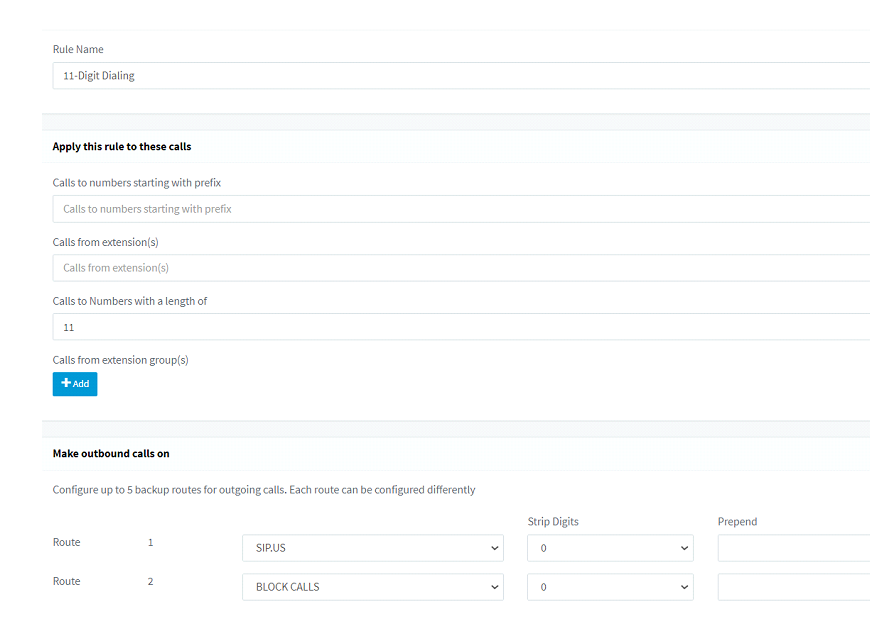Image resolution: width=870 pixels, height=625 pixels.
Task: Click the Rule Name label
Action: click(78, 49)
